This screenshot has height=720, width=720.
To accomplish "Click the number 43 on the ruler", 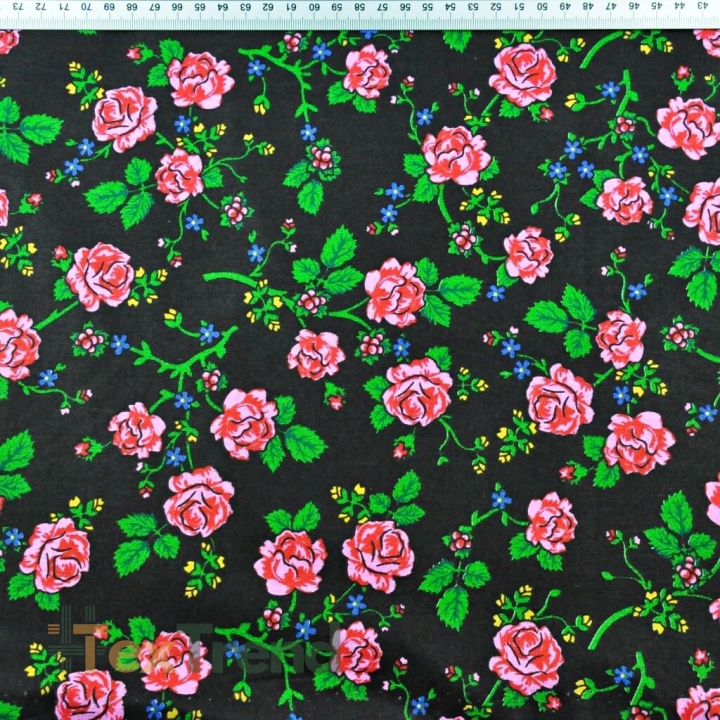I will click(x=702, y=6).
